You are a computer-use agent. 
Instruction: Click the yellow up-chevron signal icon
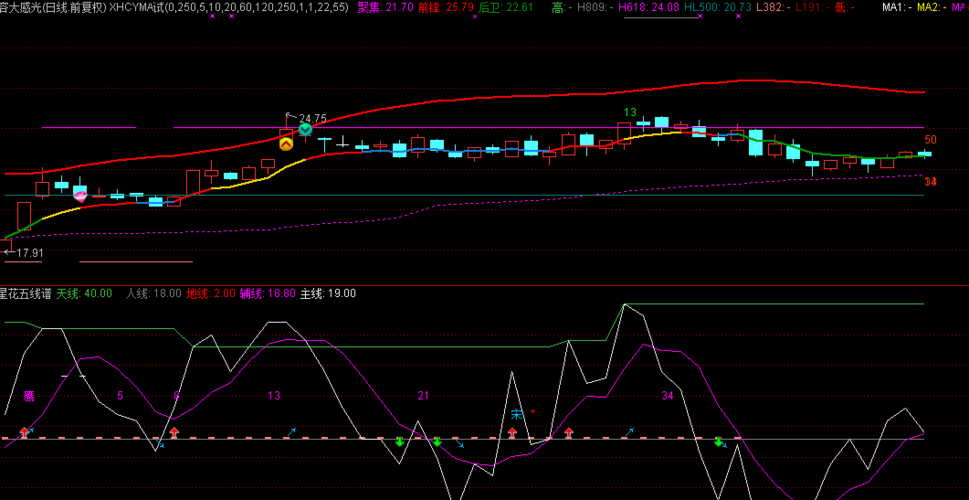(286, 145)
